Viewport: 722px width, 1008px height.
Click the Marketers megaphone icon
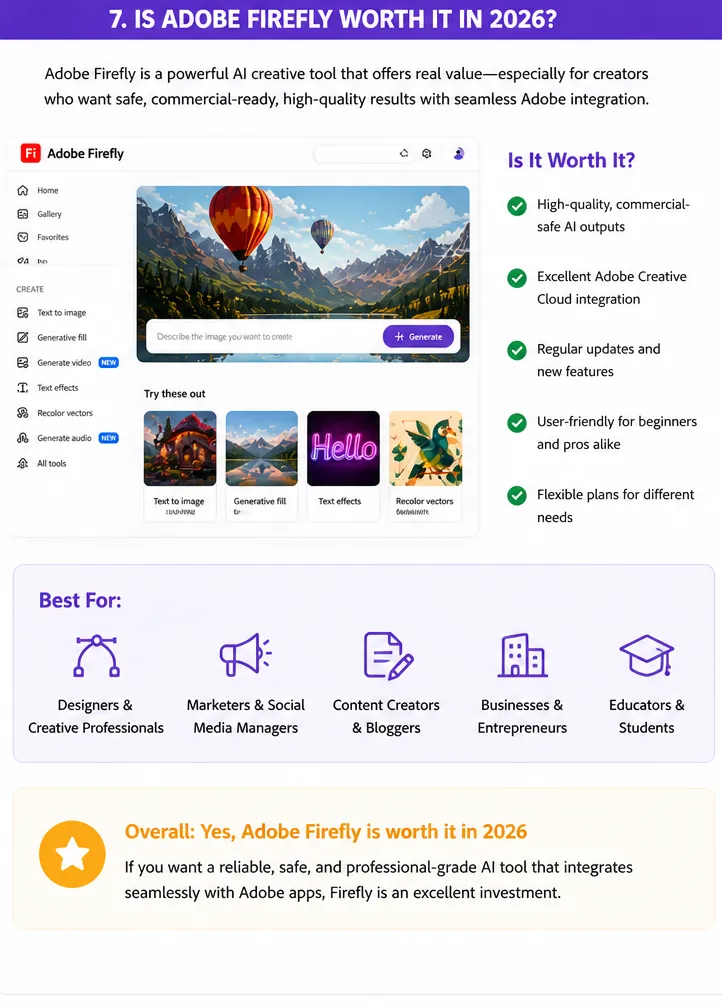pos(246,655)
